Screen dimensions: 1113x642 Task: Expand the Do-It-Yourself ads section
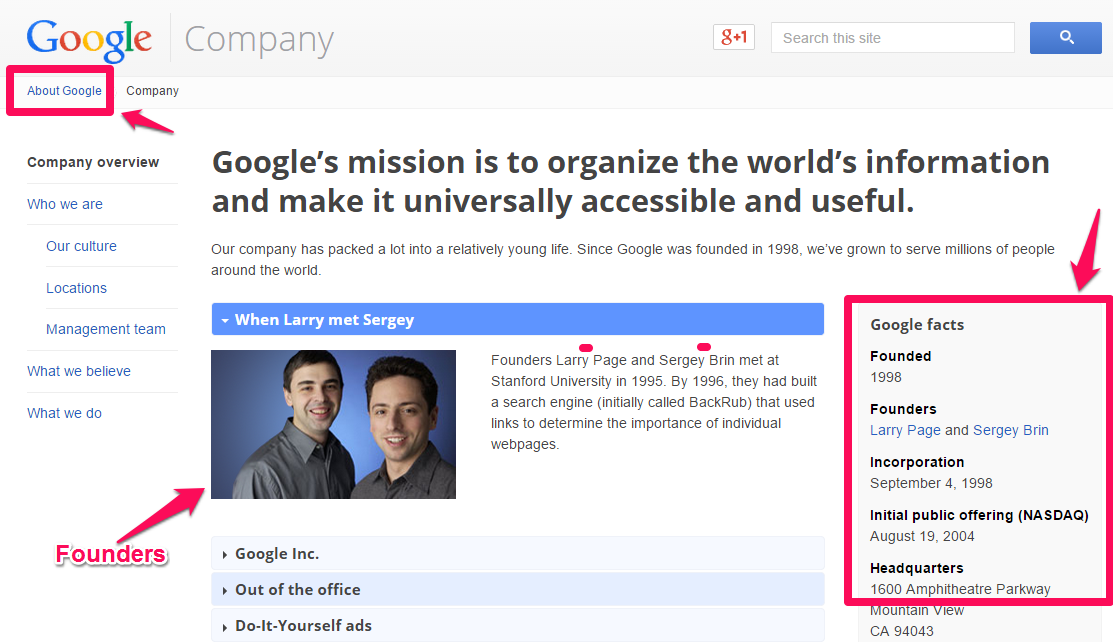click(x=303, y=626)
